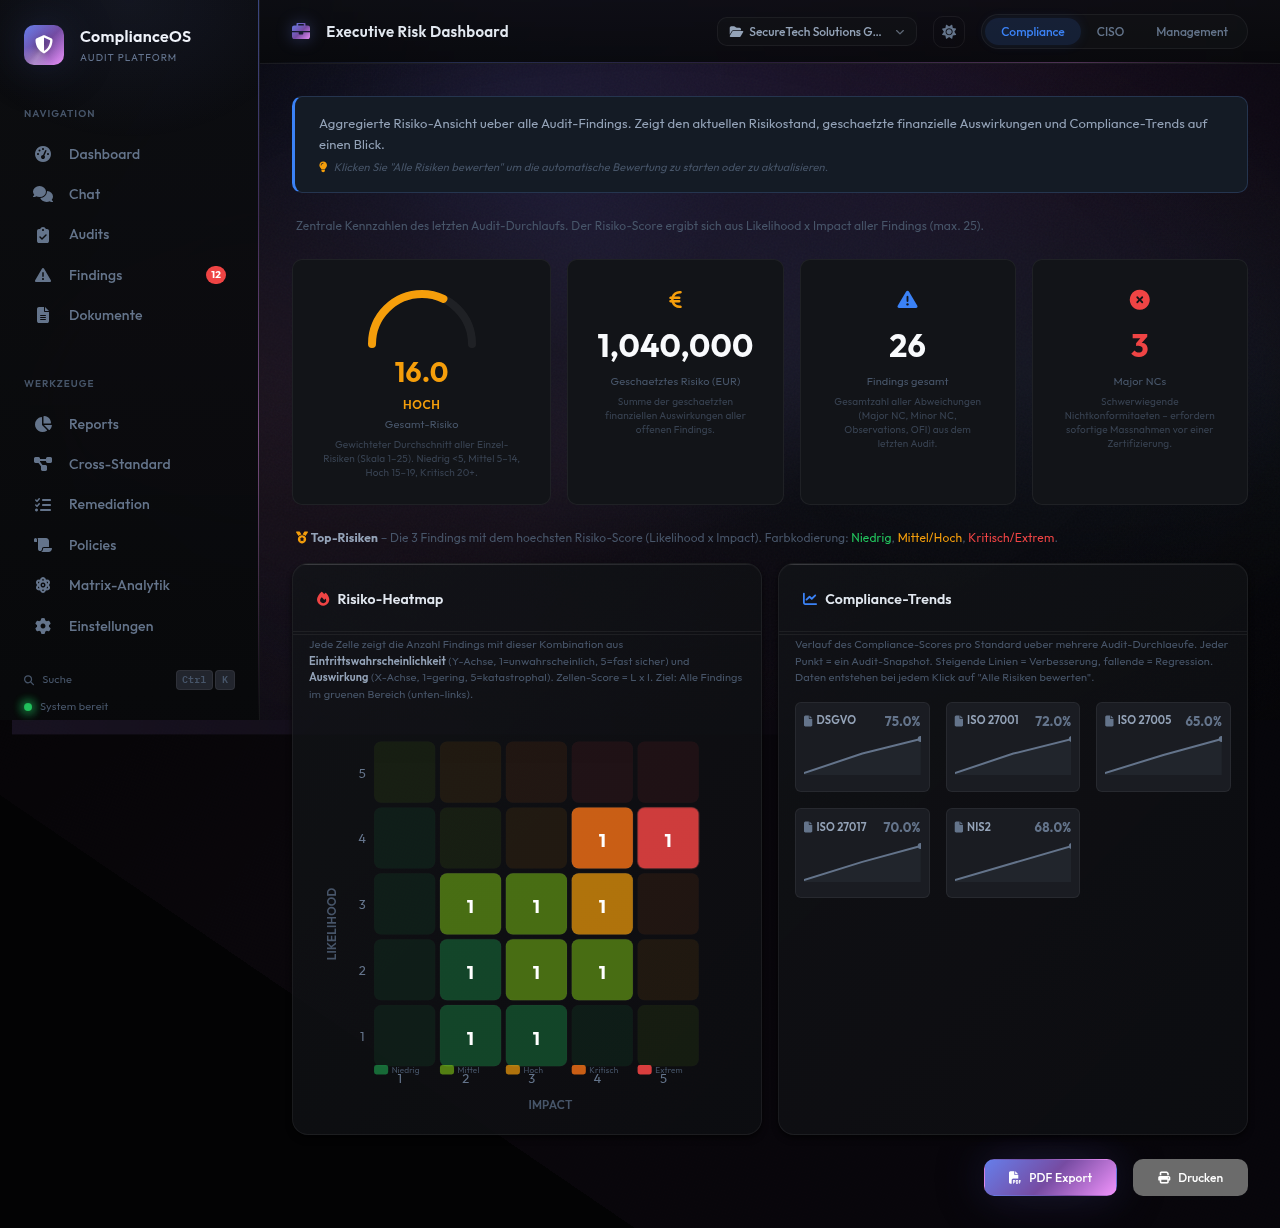Viewport: 1280px width, 1228px height.
Task: Click the Remediation checklist icon
Action: tap(43, 505)
